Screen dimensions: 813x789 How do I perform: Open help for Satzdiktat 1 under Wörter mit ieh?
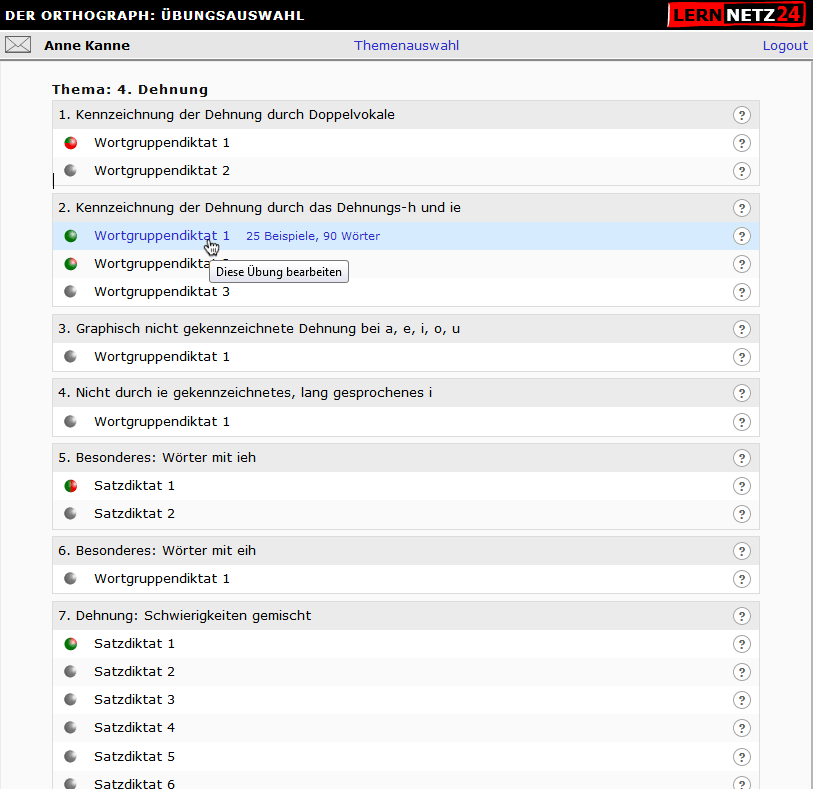pyautogui.click(x=742, y=486)
